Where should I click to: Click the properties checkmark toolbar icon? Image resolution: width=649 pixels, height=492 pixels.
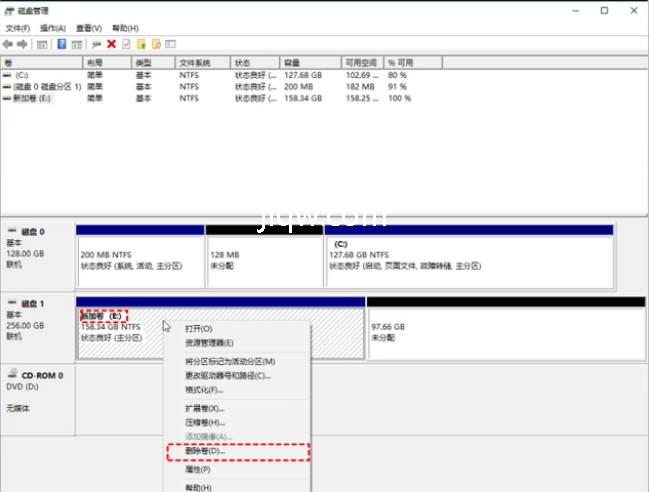tap(125, 45)
